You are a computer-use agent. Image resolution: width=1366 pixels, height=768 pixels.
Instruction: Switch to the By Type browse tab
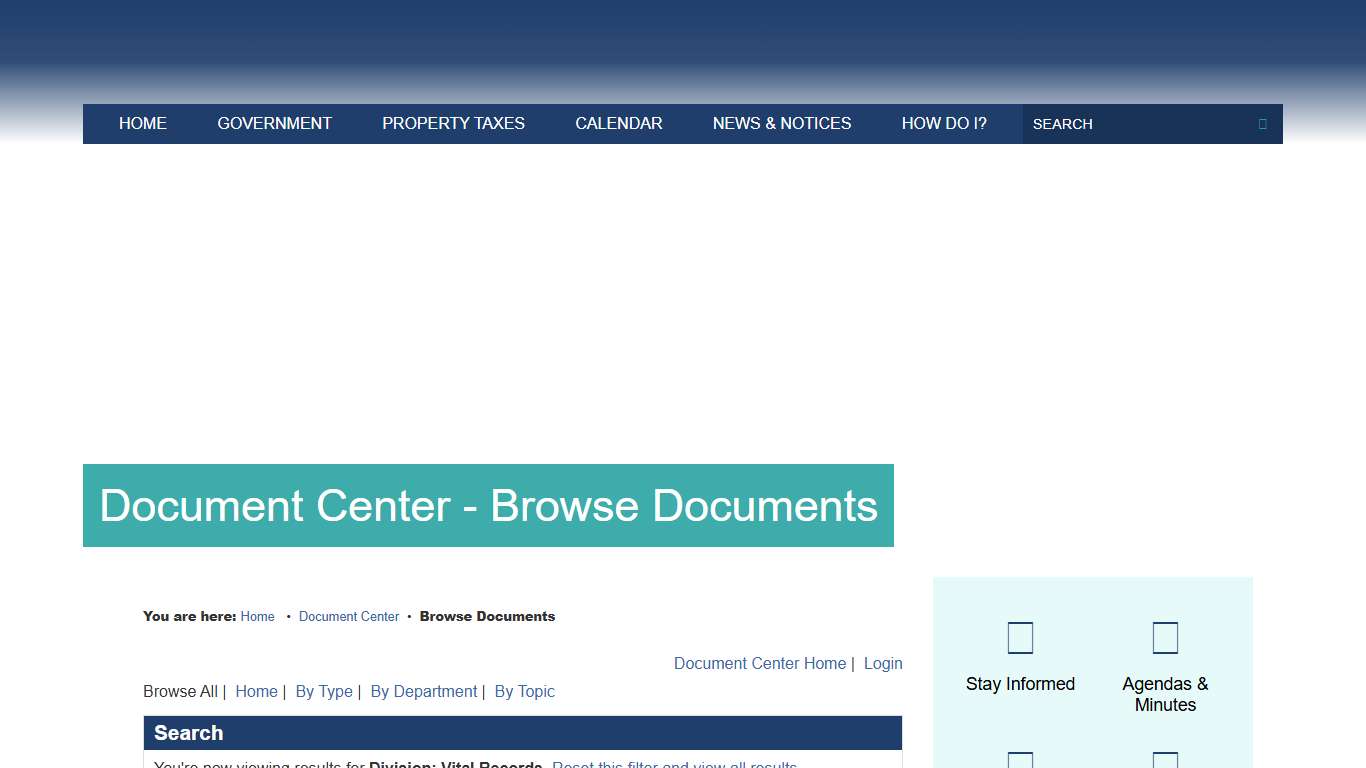324,691
